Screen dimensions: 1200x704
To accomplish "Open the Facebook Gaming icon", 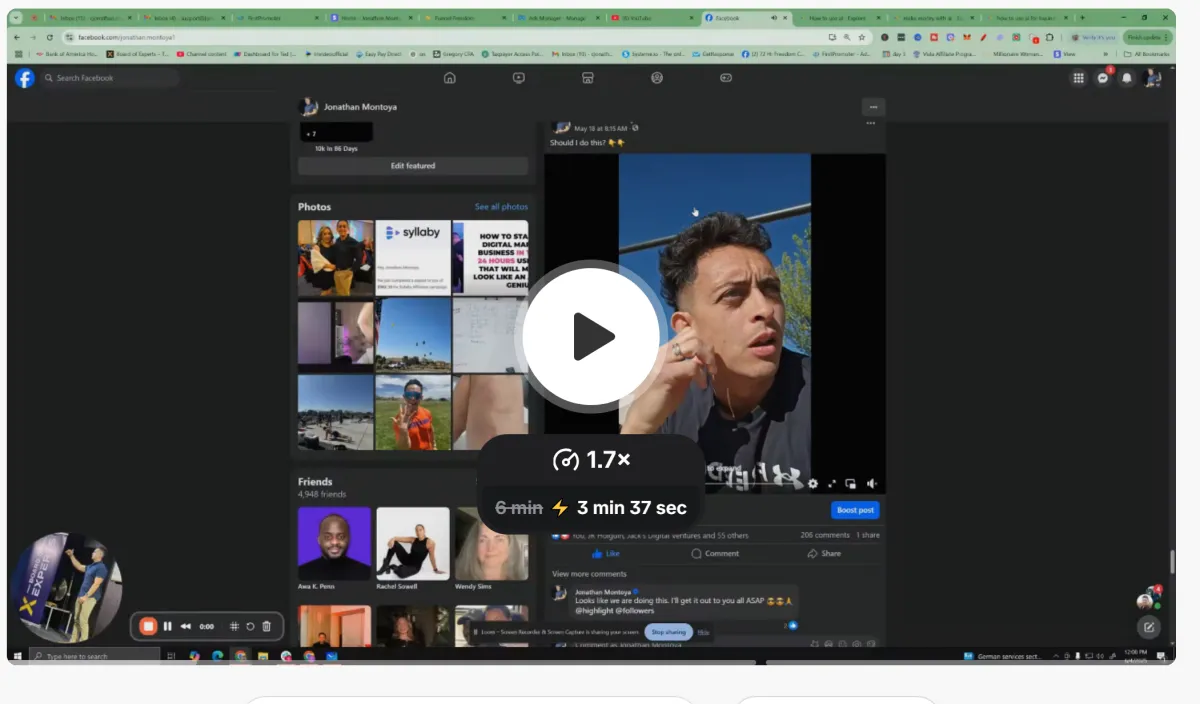I will coord(726,78).
